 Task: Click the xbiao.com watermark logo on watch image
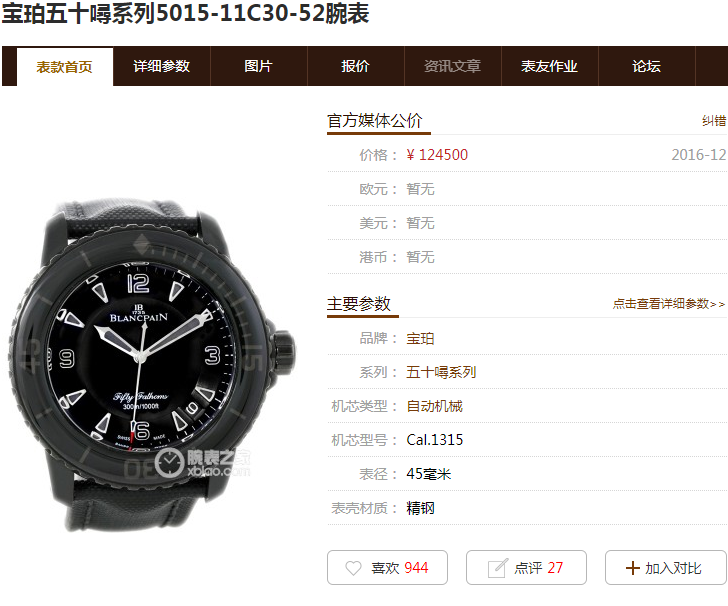tap(202, 463)
